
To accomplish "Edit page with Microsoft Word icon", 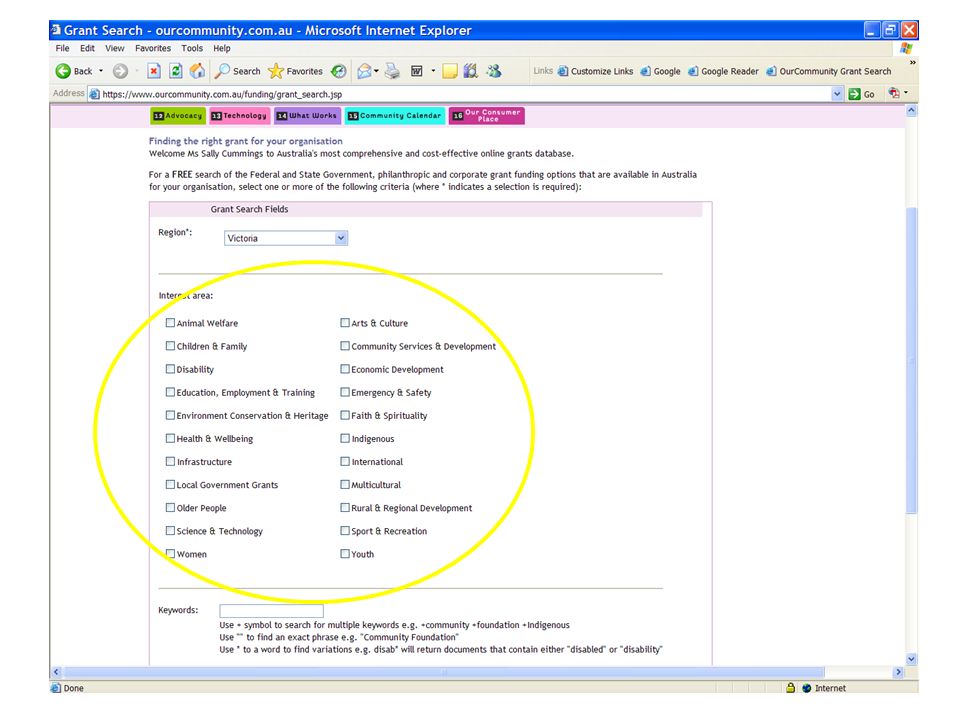I will pos(416,71).
